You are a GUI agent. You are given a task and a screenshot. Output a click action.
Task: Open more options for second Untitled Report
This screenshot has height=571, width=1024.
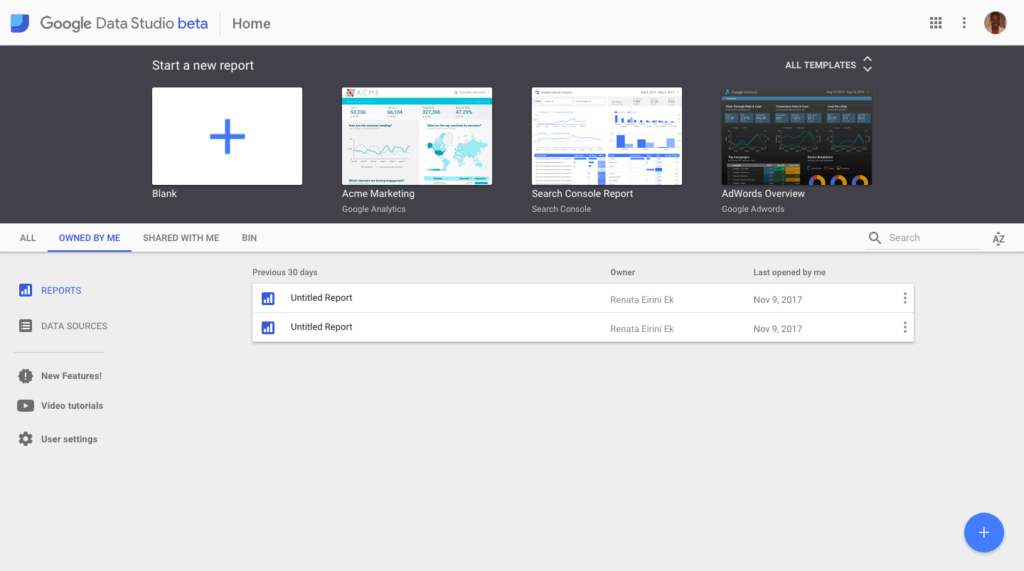click(904, 327)
